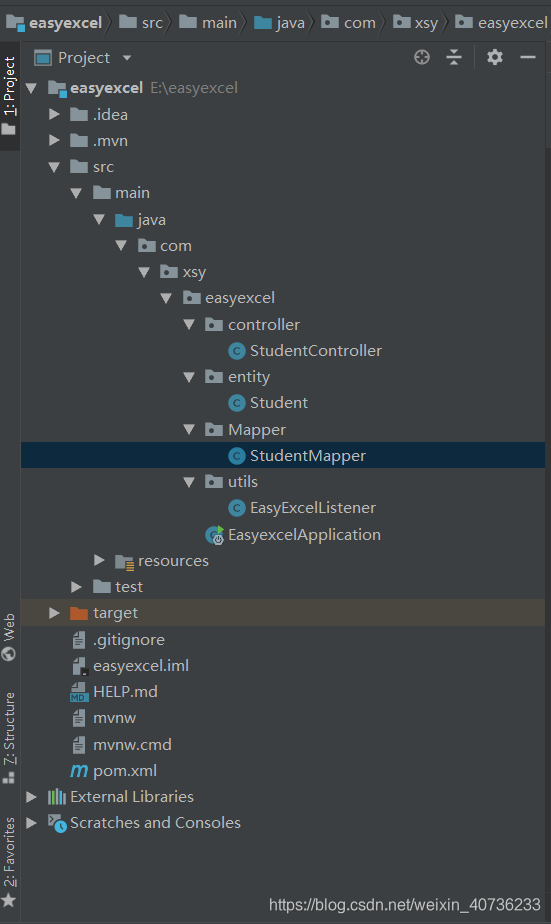
Task: Expand the .mvn folder
Action: (54, 140)
